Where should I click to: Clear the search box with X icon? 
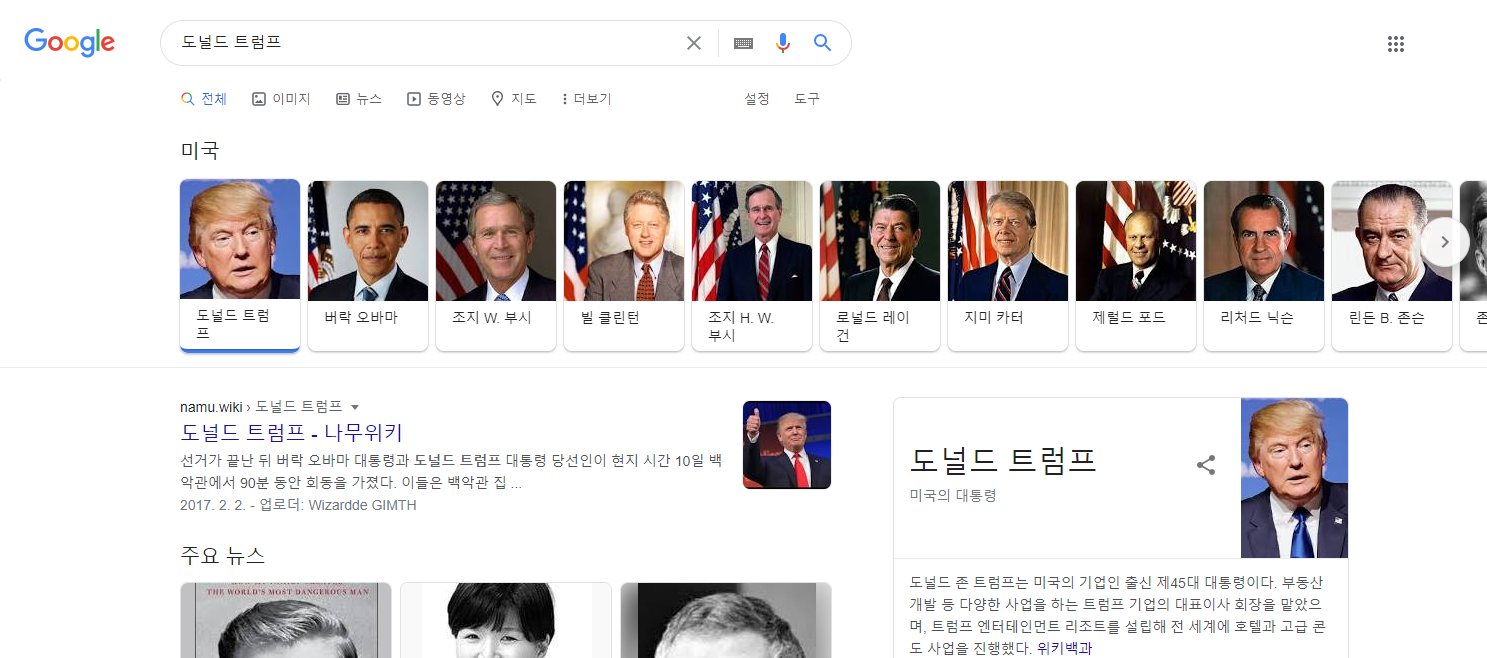(694, 43)
